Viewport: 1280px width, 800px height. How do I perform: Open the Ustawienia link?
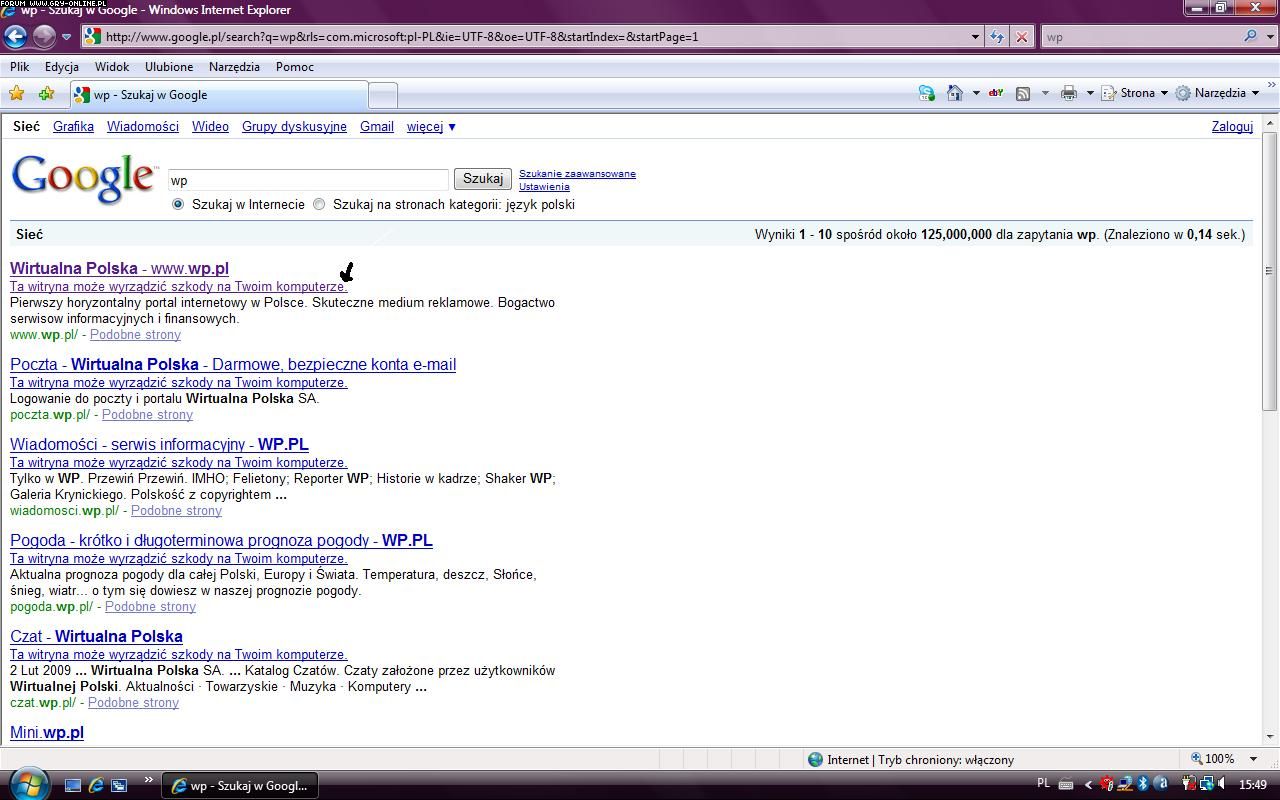coord(544,187)
